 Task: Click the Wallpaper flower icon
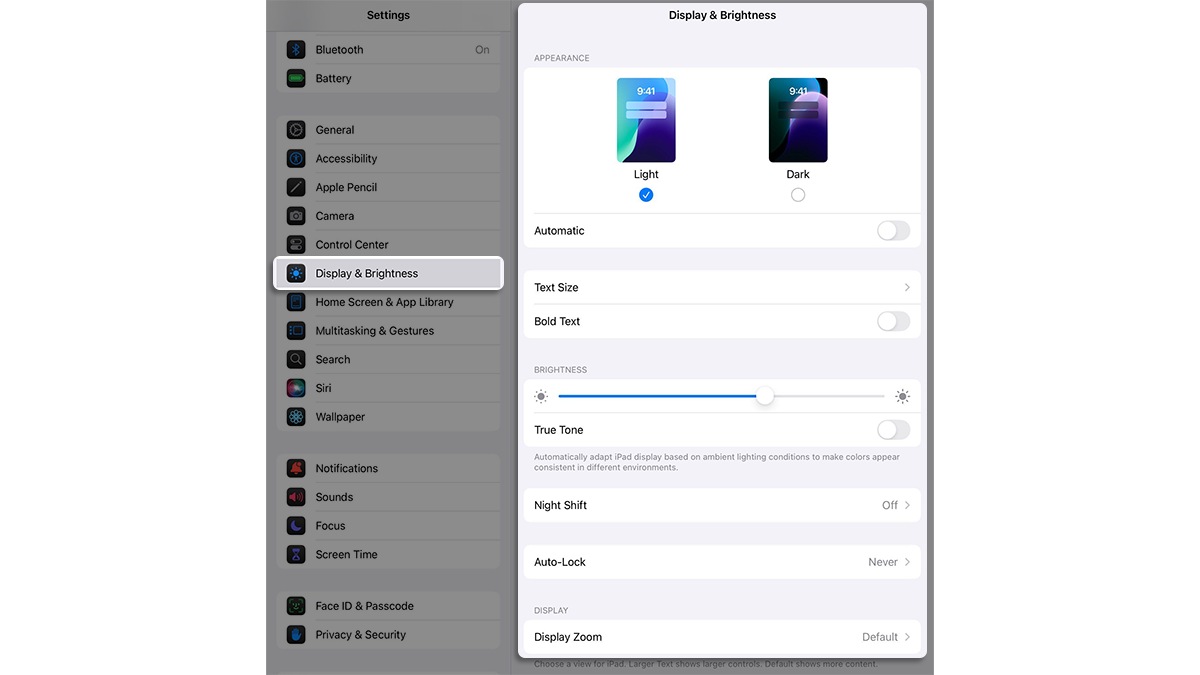coord(296,416)
